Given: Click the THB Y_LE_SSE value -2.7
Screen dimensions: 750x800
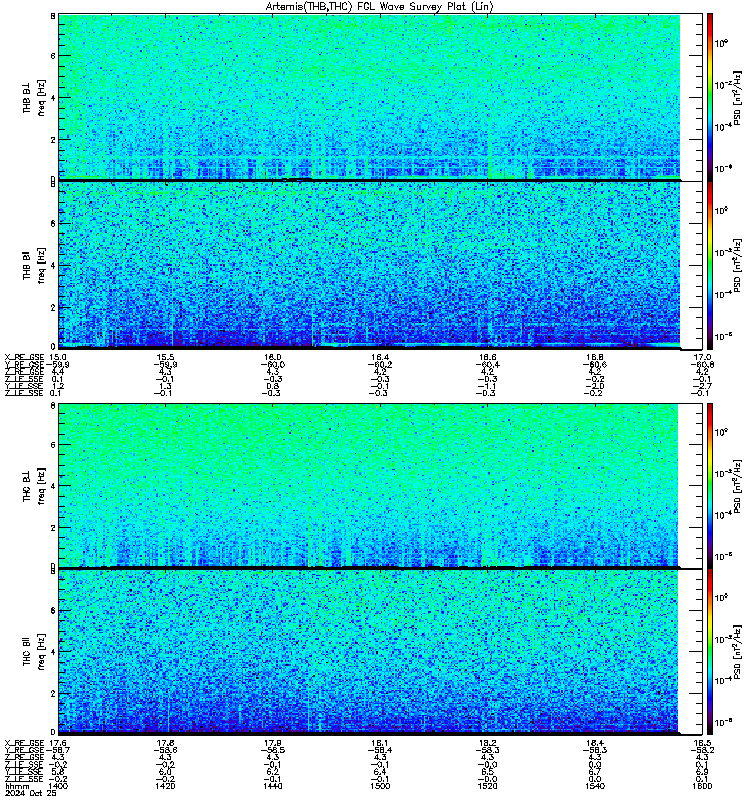Looking at the screenshot, I should [x=701, y=386].
